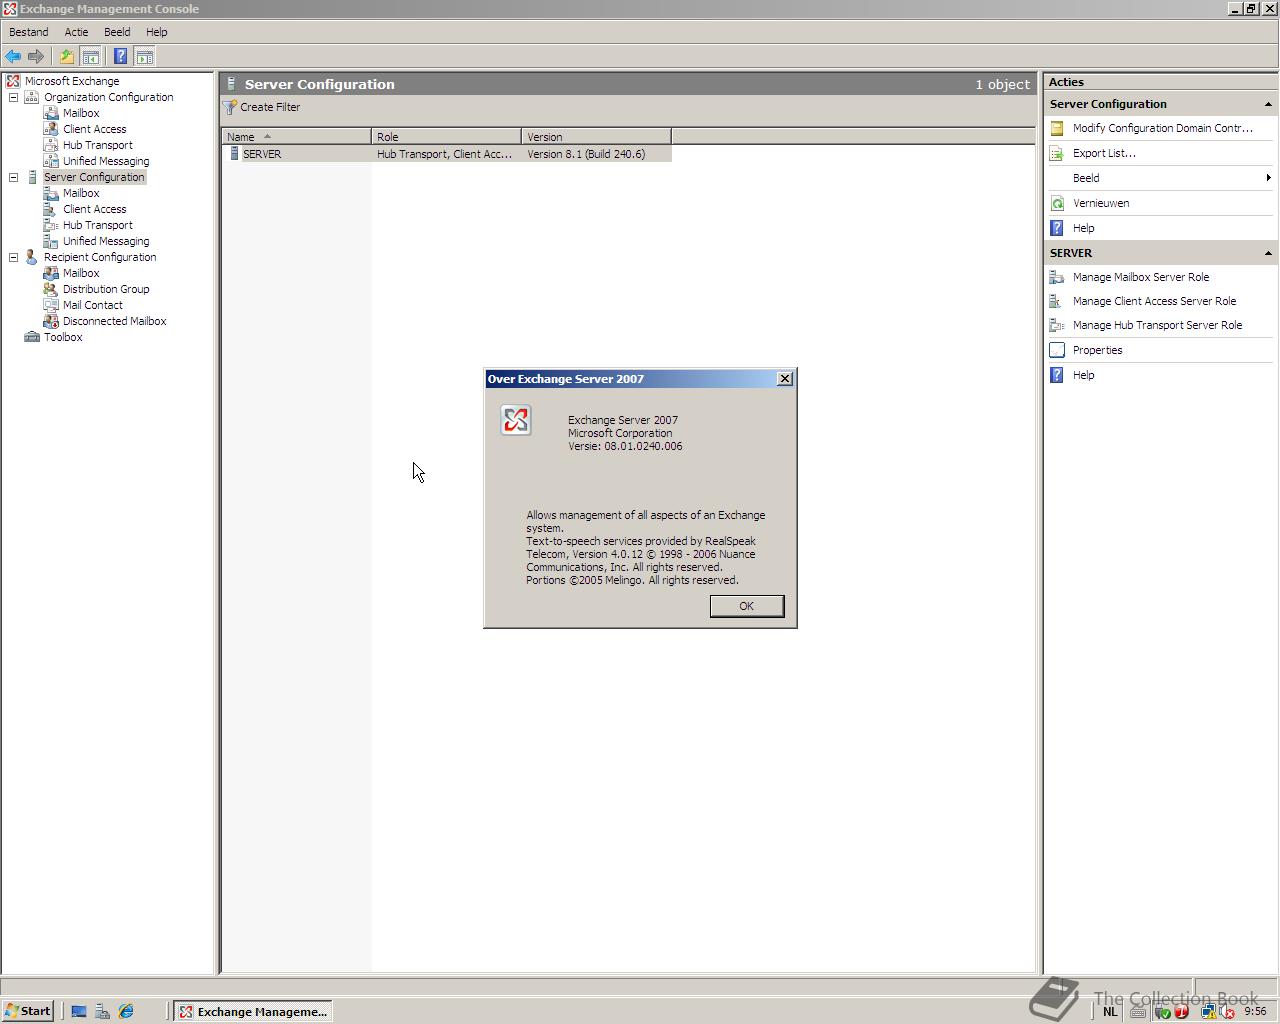Click Vernieuwen refresh icon in Actions pane
1280x1024 pixels.
pyautogui.click(x=1057, y=203)
